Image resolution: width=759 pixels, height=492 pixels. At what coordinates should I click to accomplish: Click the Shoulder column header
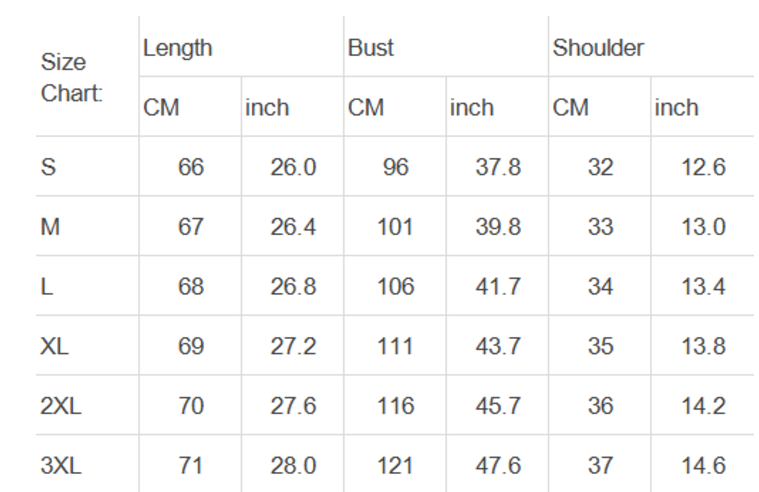pos(598,47)
